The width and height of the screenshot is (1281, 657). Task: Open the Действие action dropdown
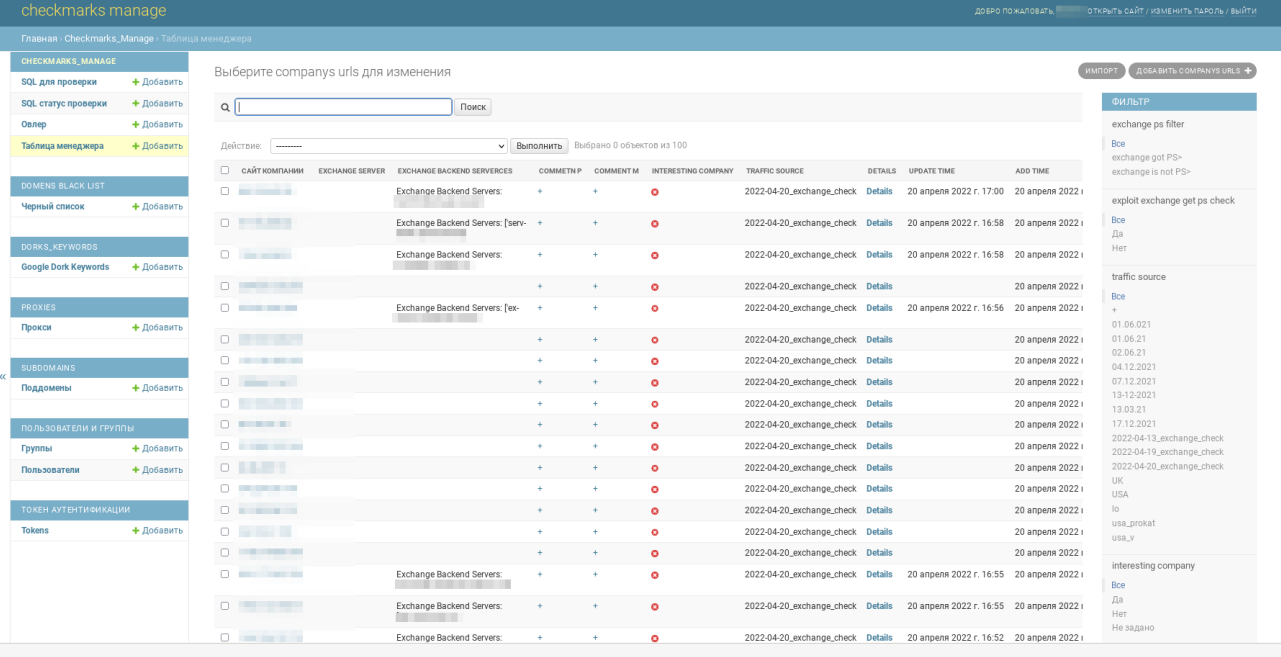pyautogui.click(x=389, y=146)
